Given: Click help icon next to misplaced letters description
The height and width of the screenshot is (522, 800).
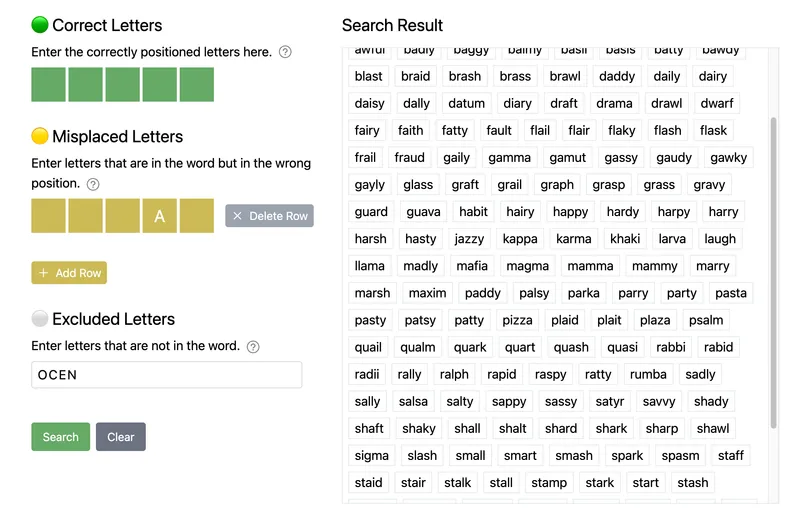Looking at the screenshot, I should tap(93, 184).
